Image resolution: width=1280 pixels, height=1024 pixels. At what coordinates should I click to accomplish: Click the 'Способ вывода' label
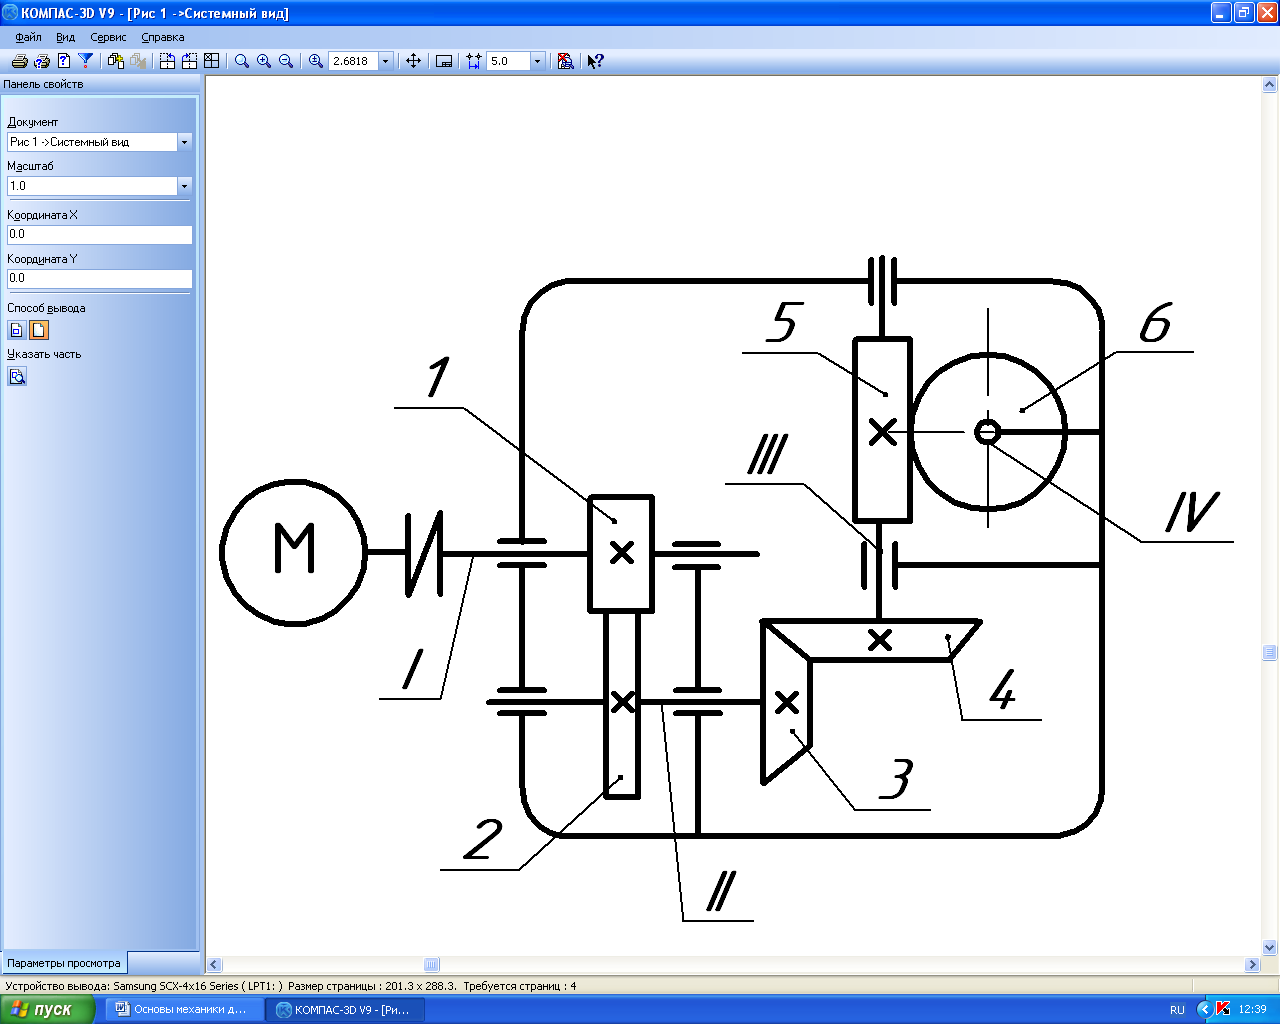[46, 308]
